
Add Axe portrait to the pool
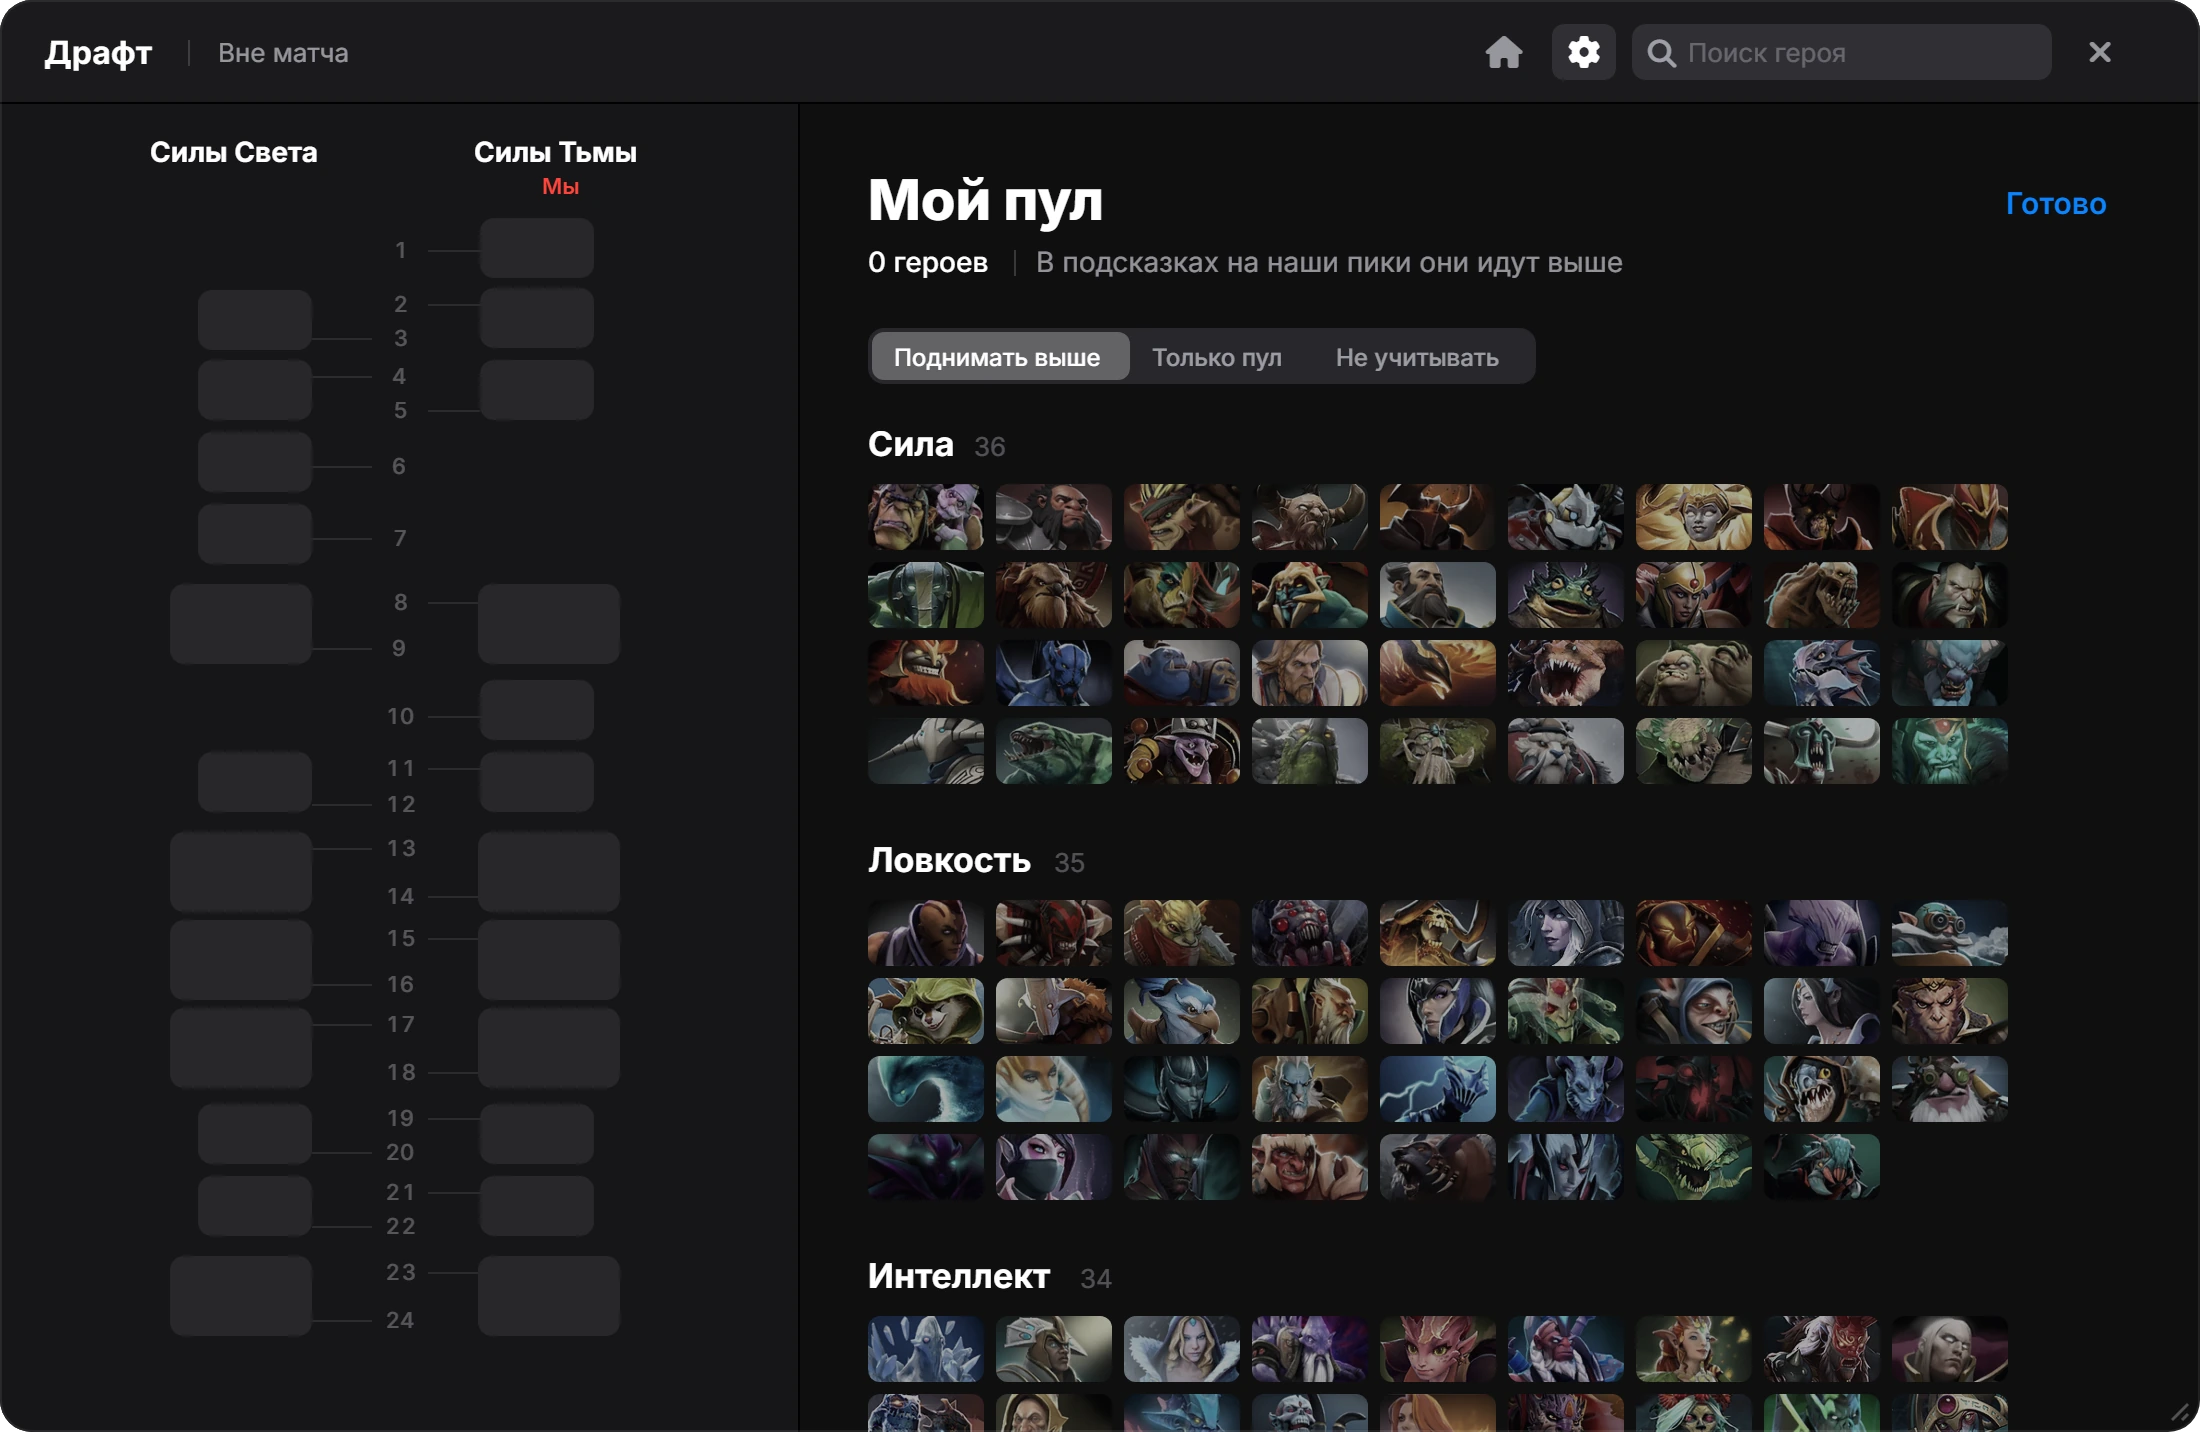1053,517
